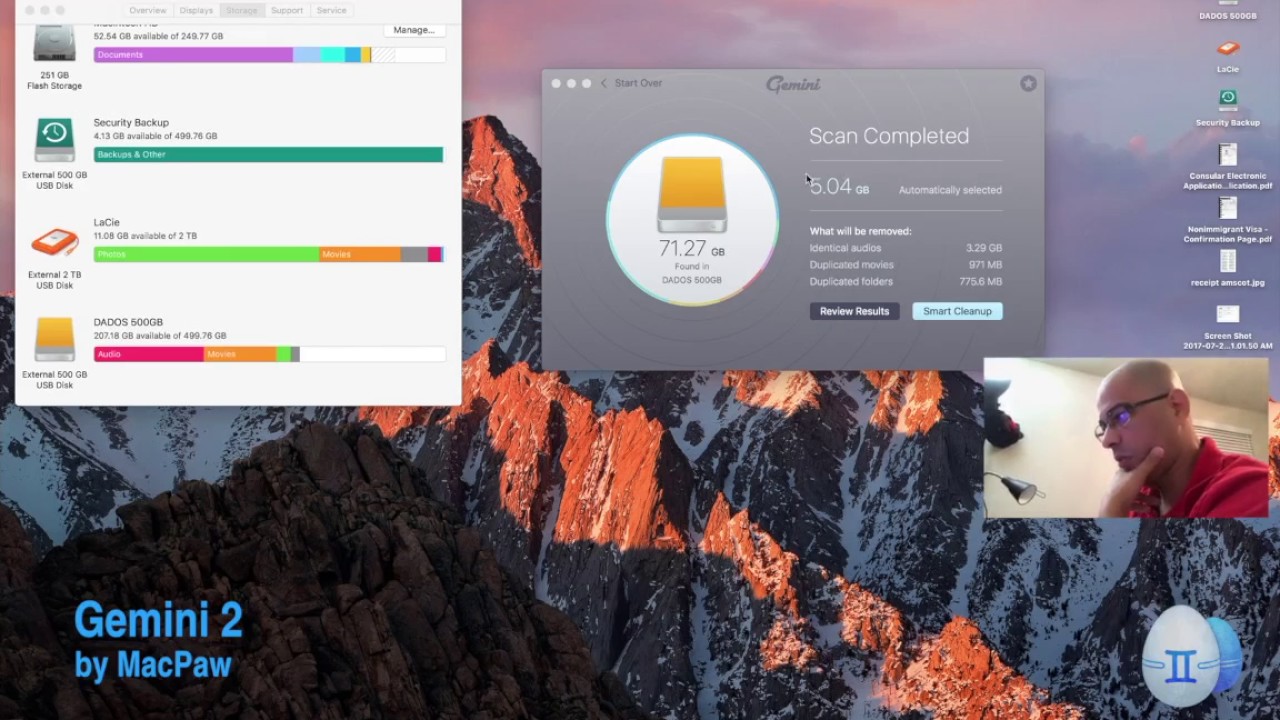Click '207.18 GB available of 499.76 GB' text
This screenshot has width=1280, height=720.
160,336
